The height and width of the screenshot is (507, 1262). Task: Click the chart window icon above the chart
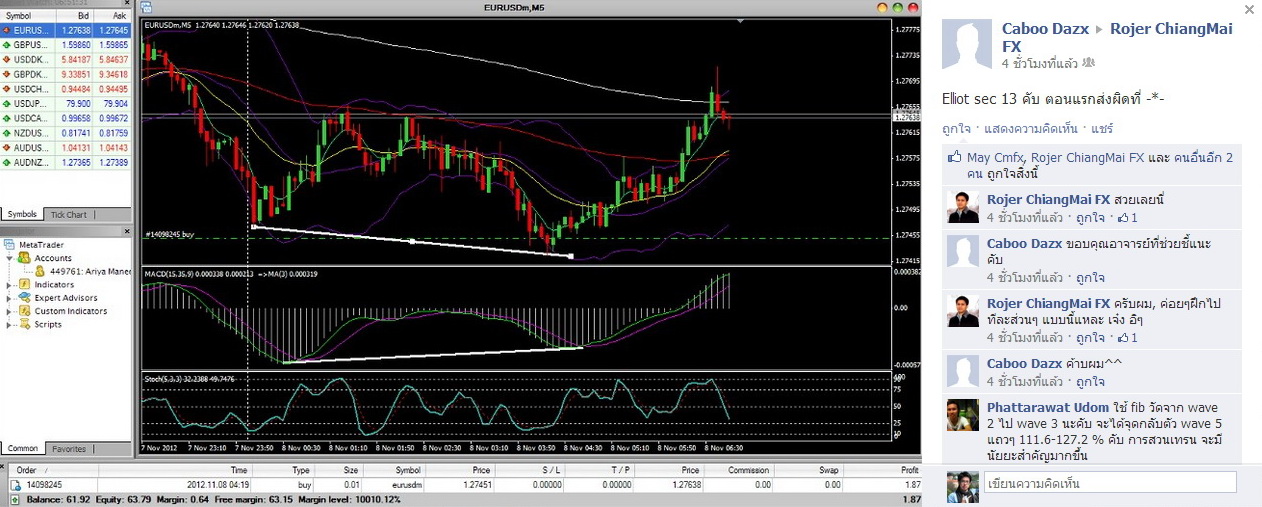(x=145, y=7)
